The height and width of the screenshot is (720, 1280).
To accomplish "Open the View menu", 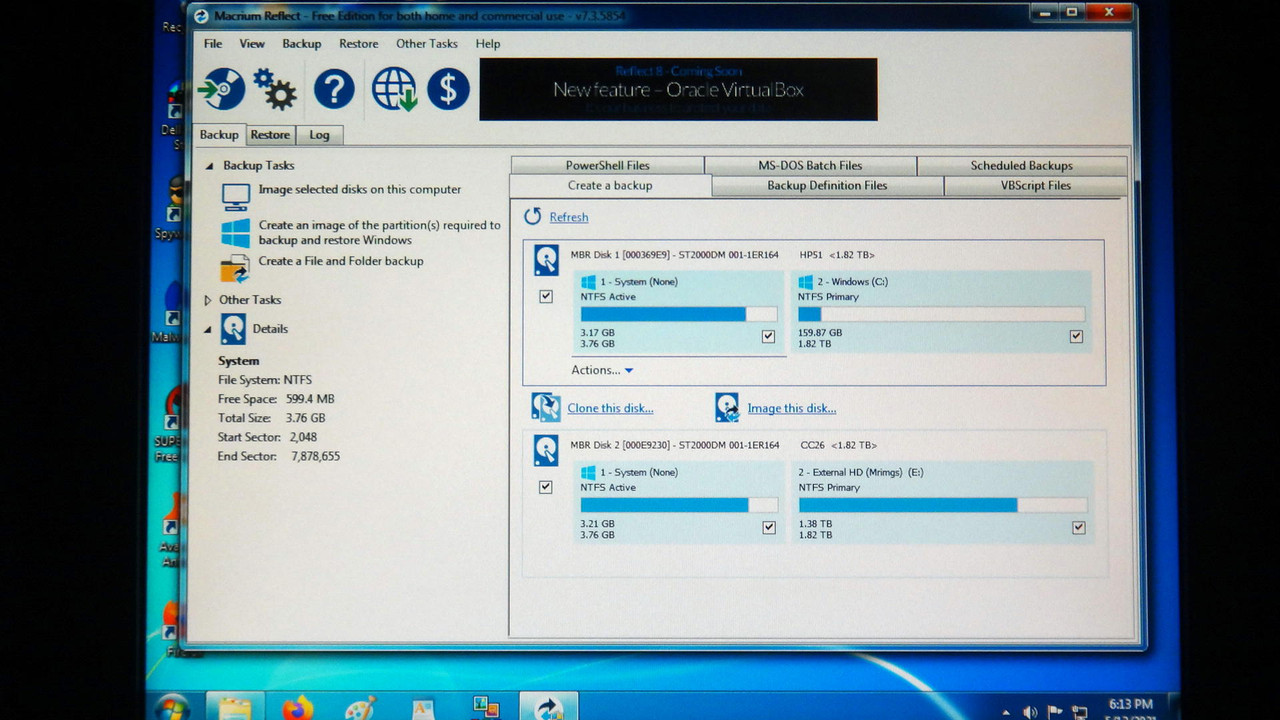I will [x=252, y=44].
